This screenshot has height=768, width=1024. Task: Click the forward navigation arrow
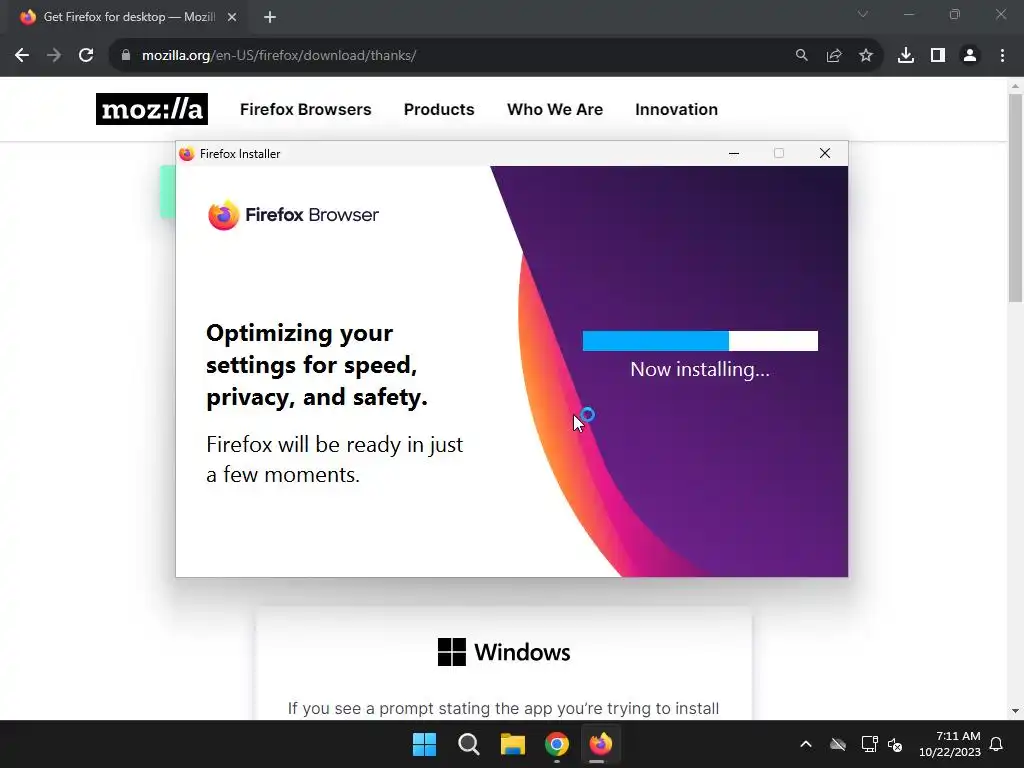pyautogui.click(x=54, y=56)
